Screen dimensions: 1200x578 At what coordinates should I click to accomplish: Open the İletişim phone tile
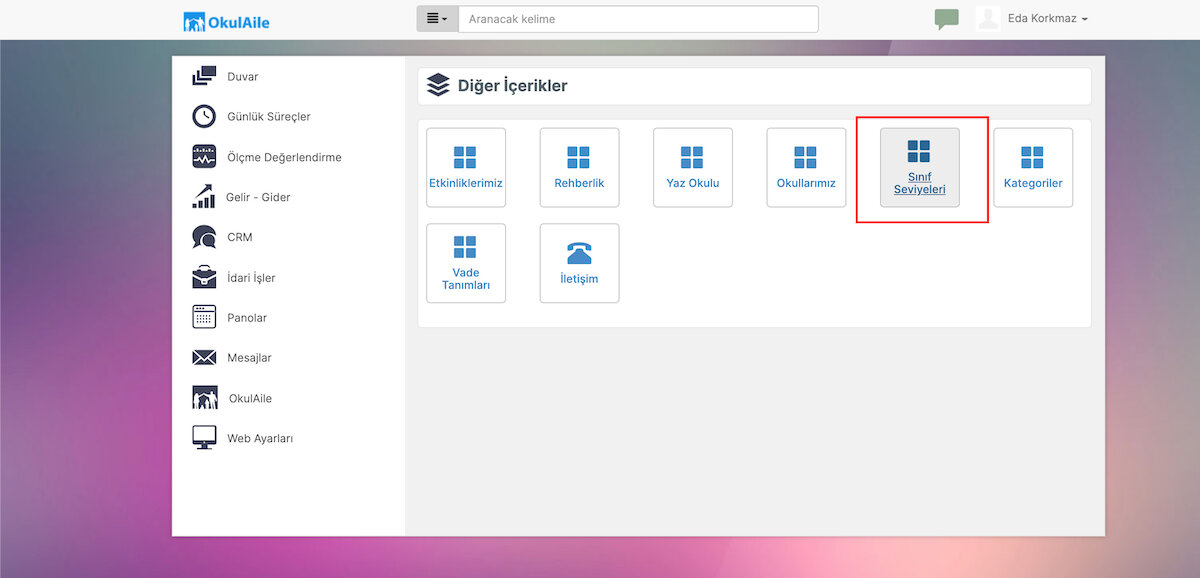click(580, 263)
